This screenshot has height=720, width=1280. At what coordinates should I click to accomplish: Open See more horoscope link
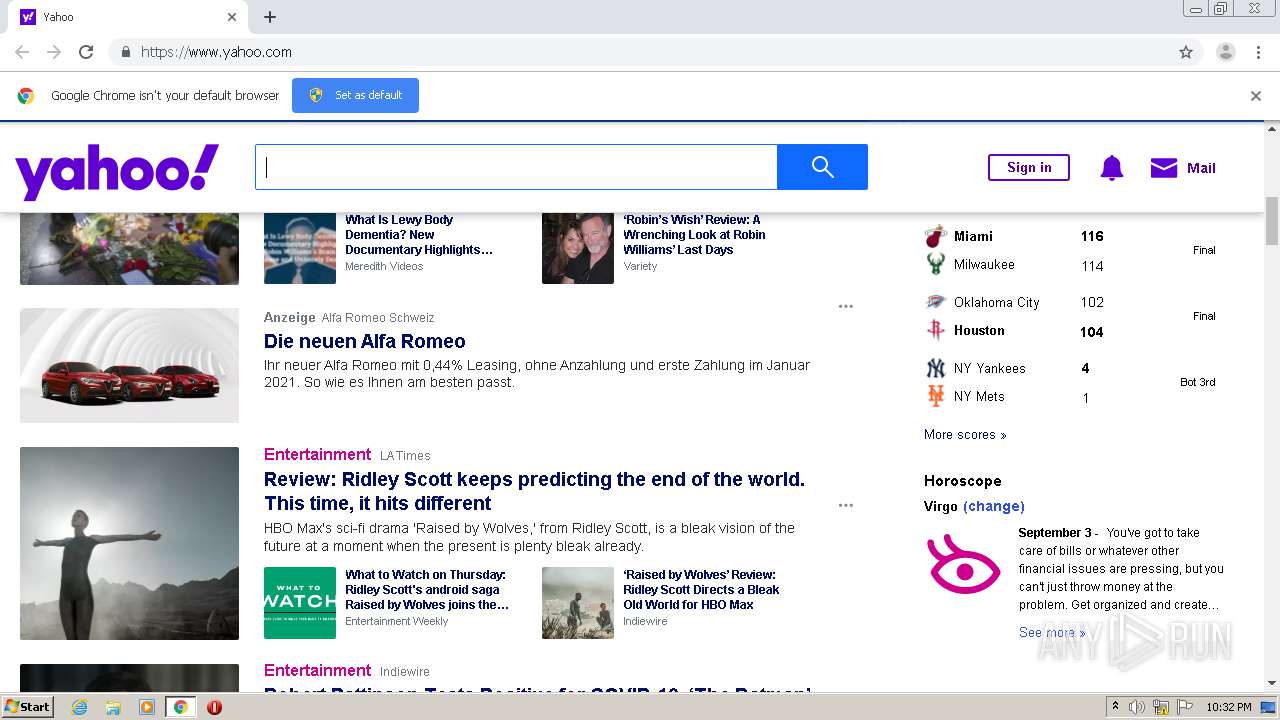pos(1052,632)
